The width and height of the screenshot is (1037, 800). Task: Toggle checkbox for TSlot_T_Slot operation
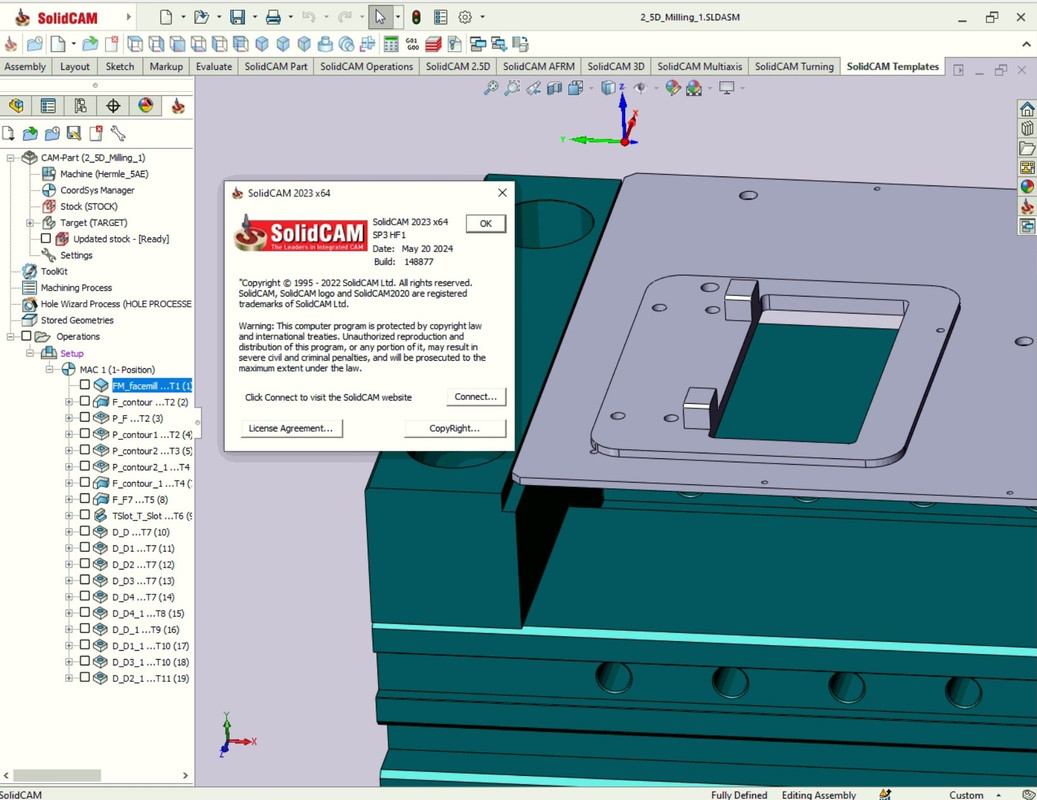(85, 514)
